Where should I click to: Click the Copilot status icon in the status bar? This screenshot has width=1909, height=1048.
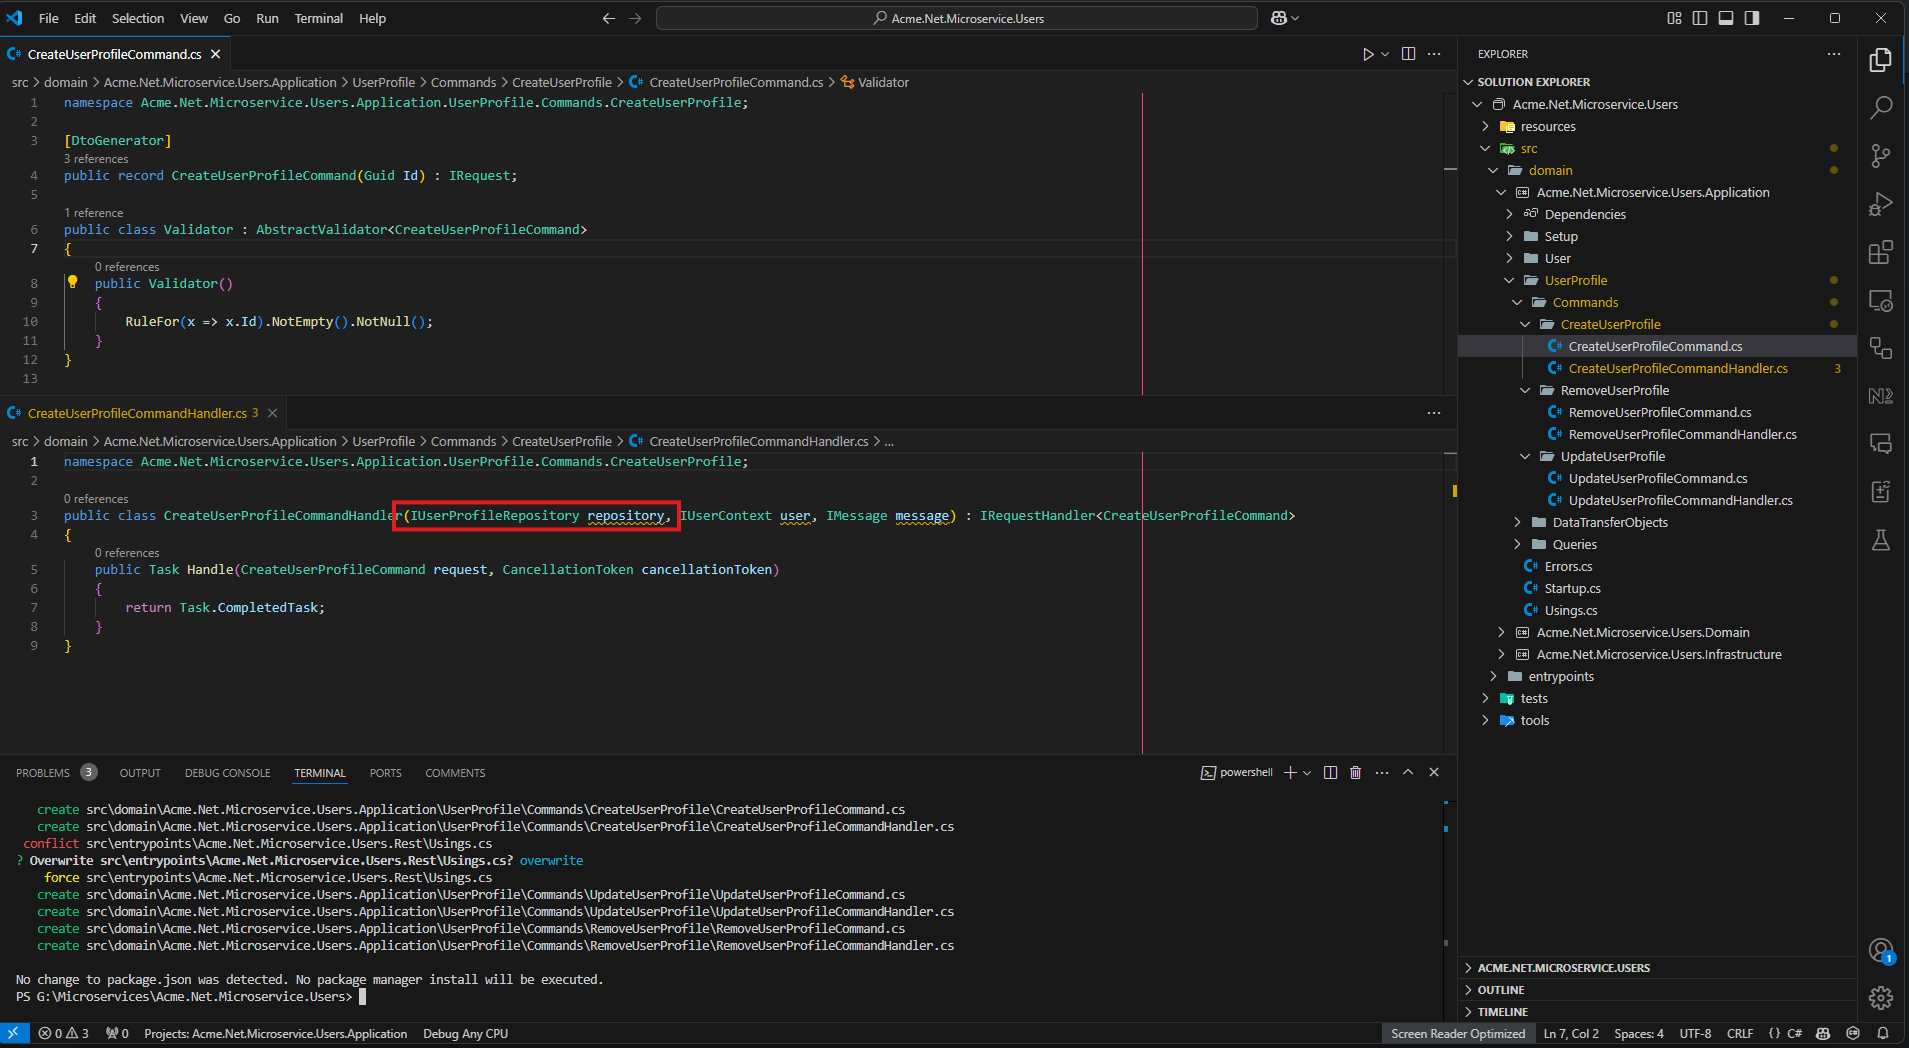click(1823, 1034)
